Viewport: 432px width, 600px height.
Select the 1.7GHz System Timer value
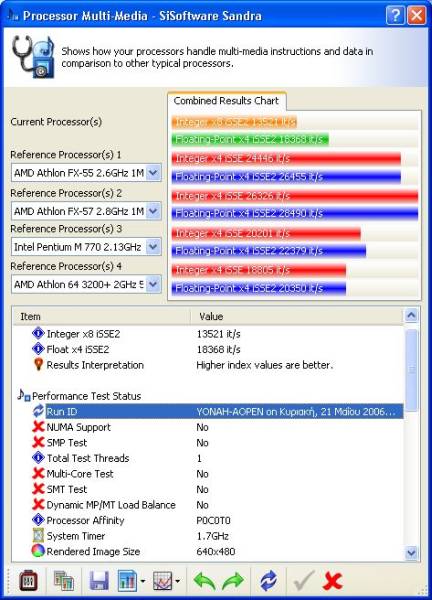[x=213, y=536]
